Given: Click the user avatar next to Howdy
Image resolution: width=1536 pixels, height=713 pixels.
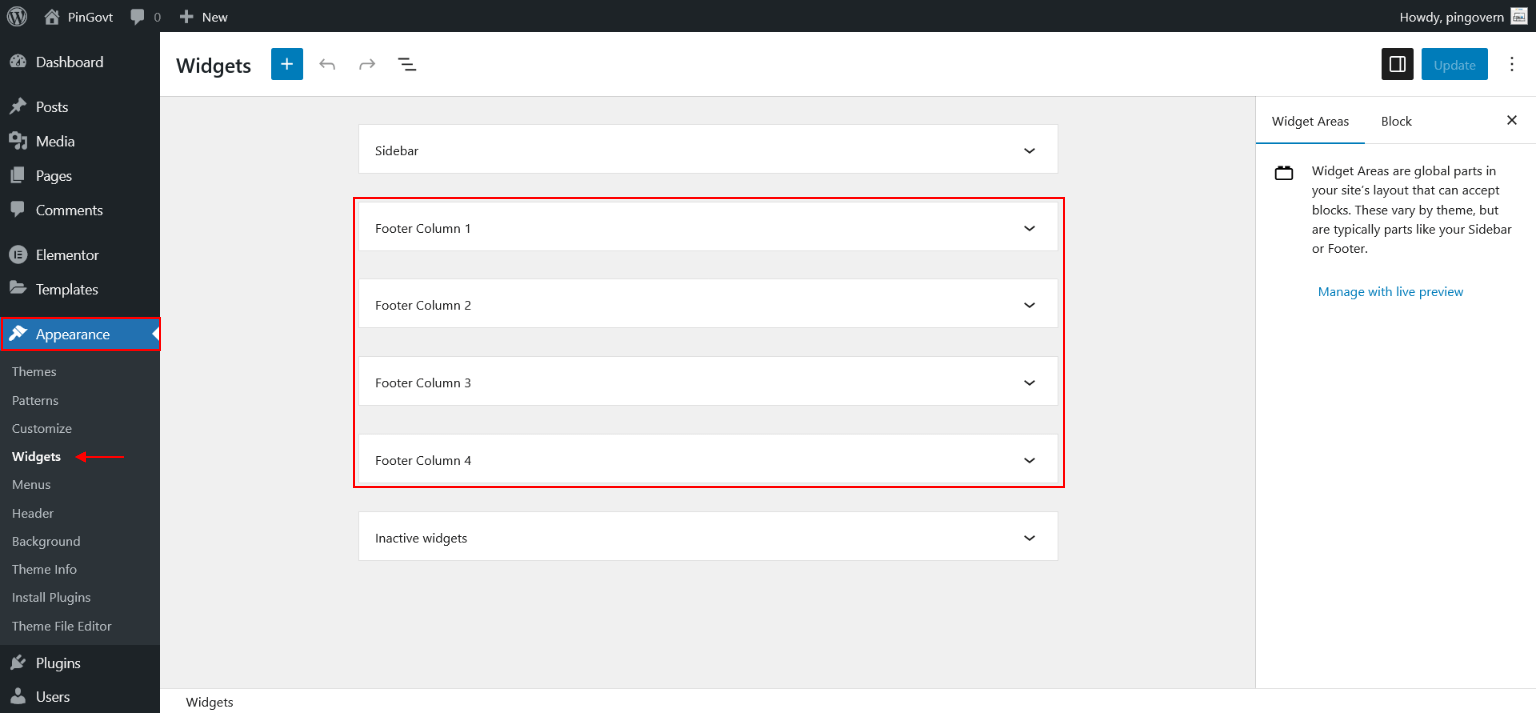Looking at the screenshot, I should 1518,16.
